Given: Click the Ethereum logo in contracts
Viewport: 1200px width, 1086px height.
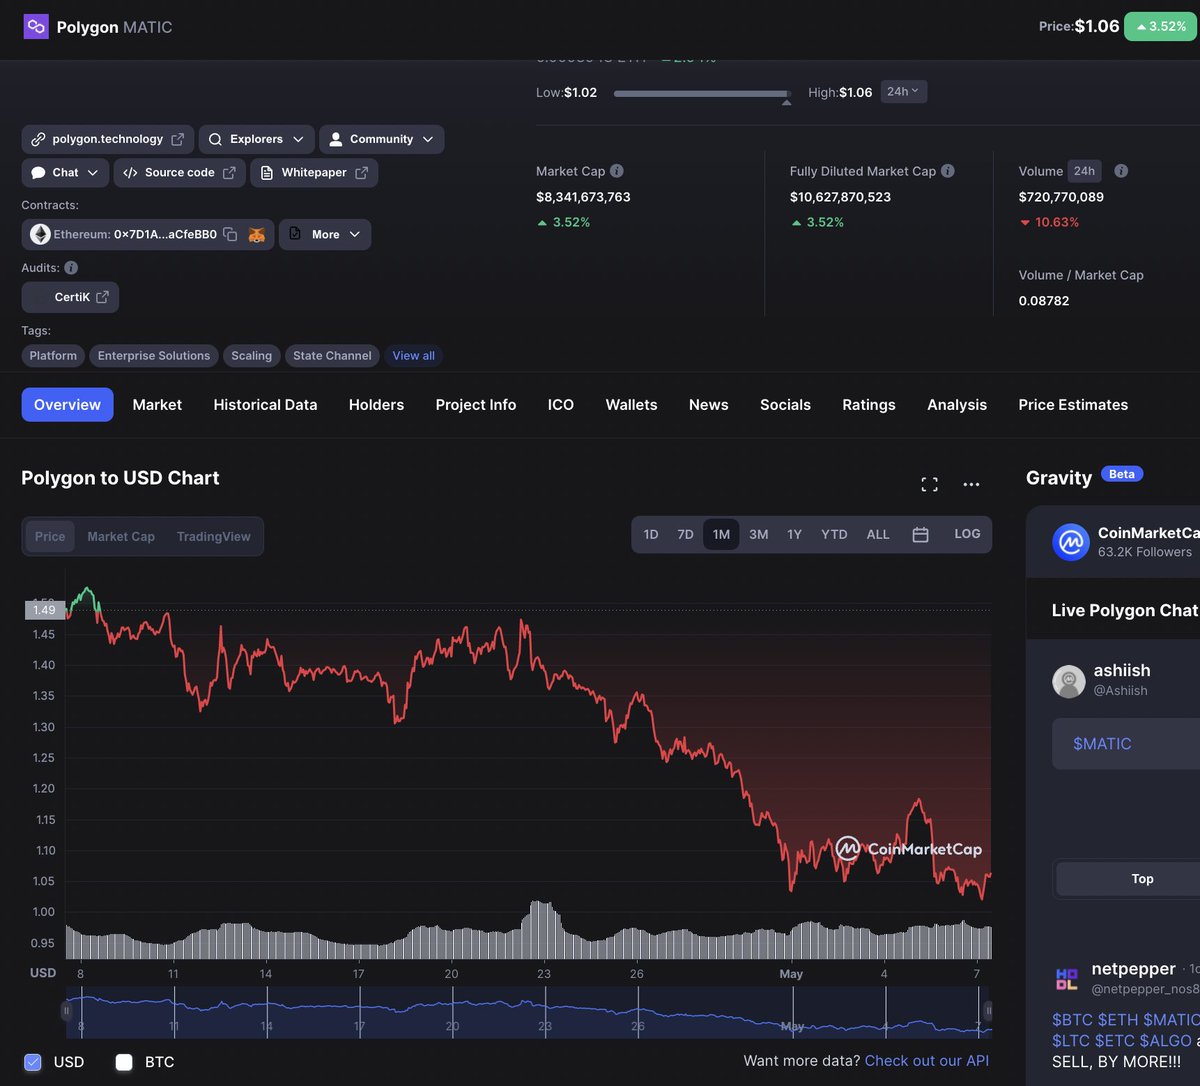Looking at the screenshot, I should 40,234.
